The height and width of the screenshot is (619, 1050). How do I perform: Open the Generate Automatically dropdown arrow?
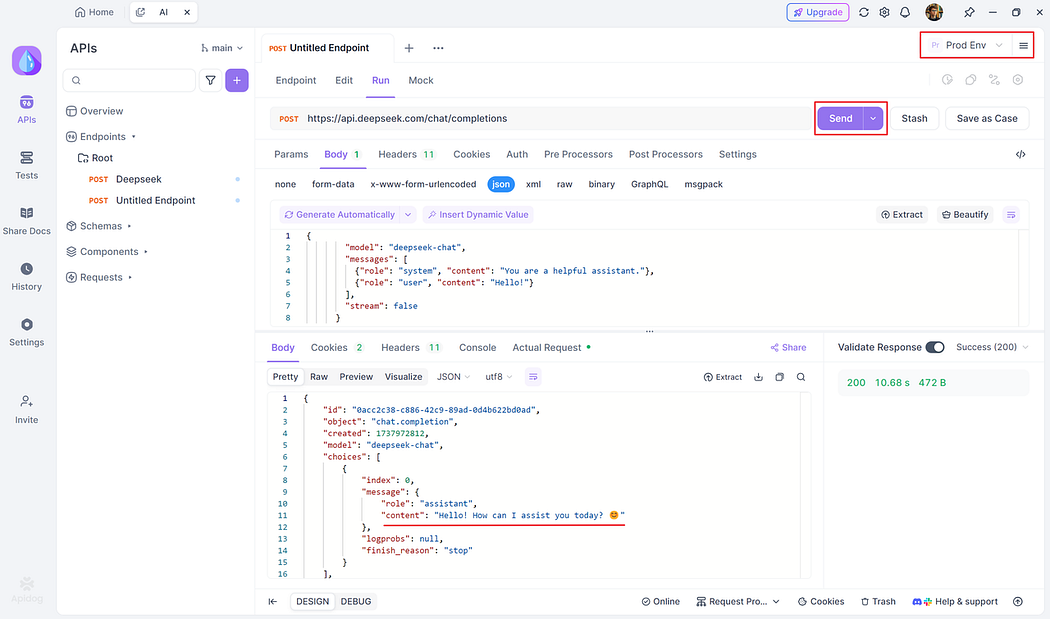pos(408,214)
